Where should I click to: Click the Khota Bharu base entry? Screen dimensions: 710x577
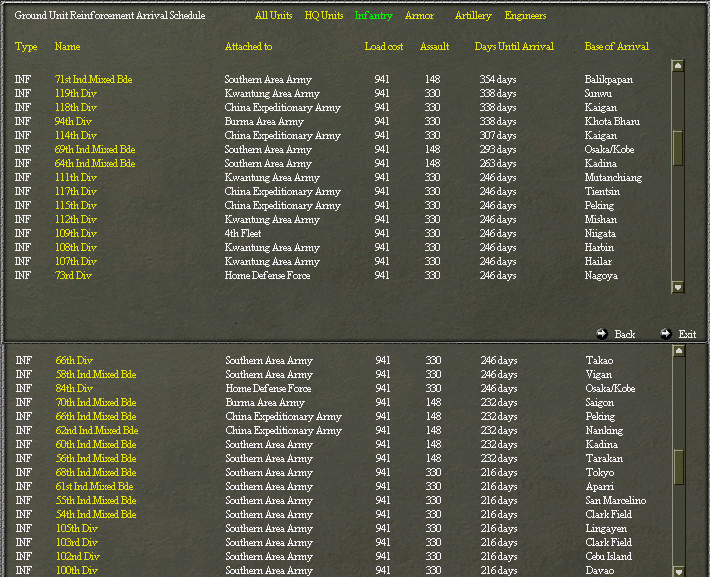click(612, 121)
